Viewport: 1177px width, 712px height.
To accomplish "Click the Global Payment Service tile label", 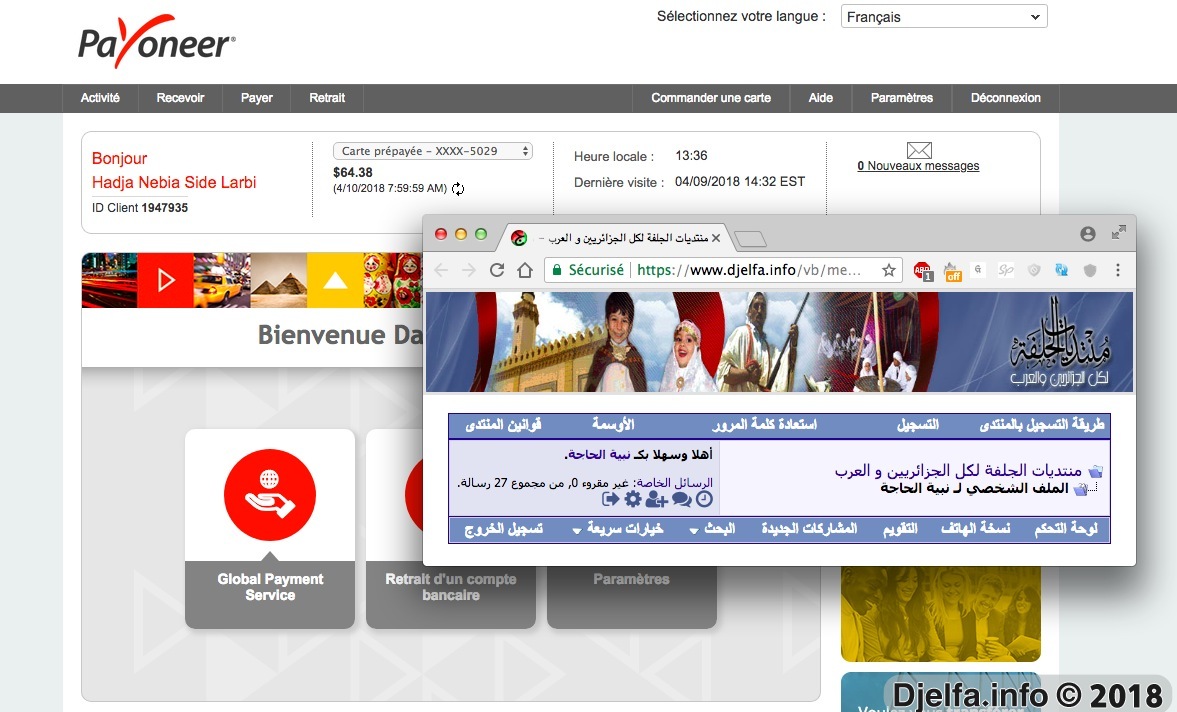I will (x=270, y=587).
